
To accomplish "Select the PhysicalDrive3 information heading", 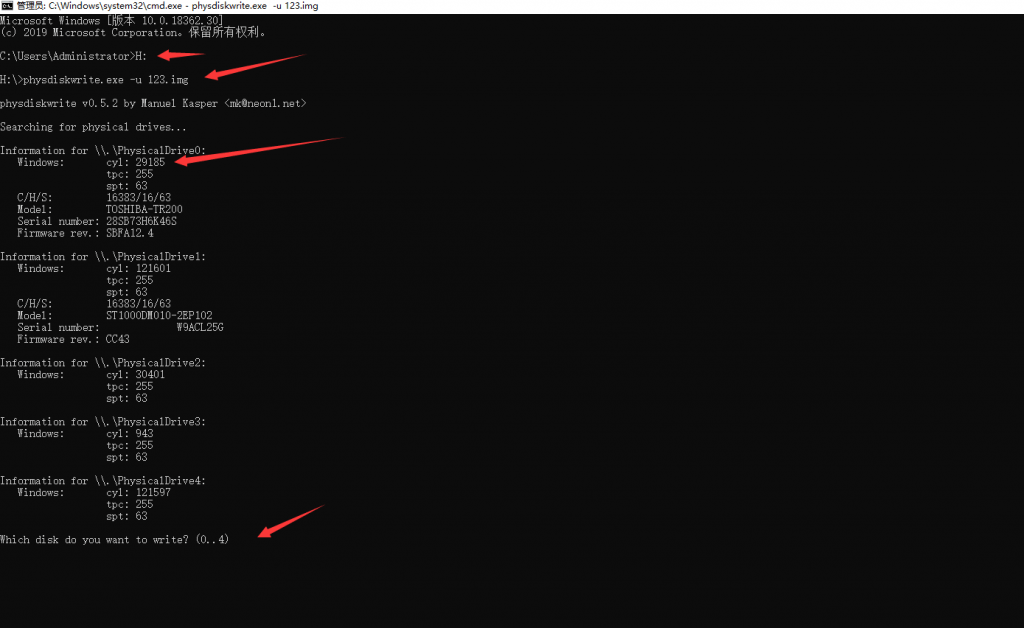I will 103,422.
